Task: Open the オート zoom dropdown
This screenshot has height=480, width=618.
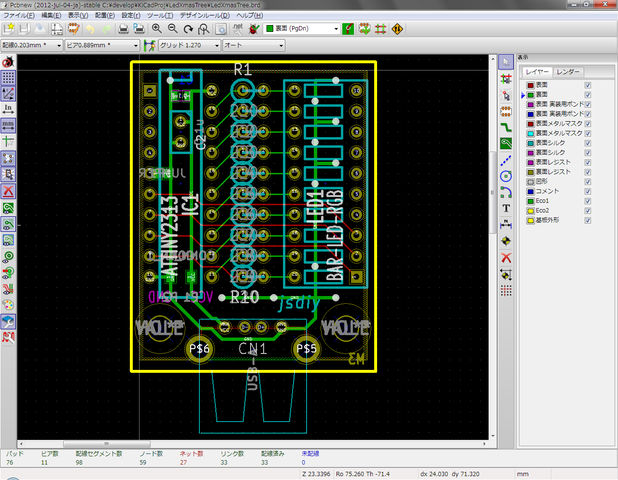Action: [x=253, y=45]
